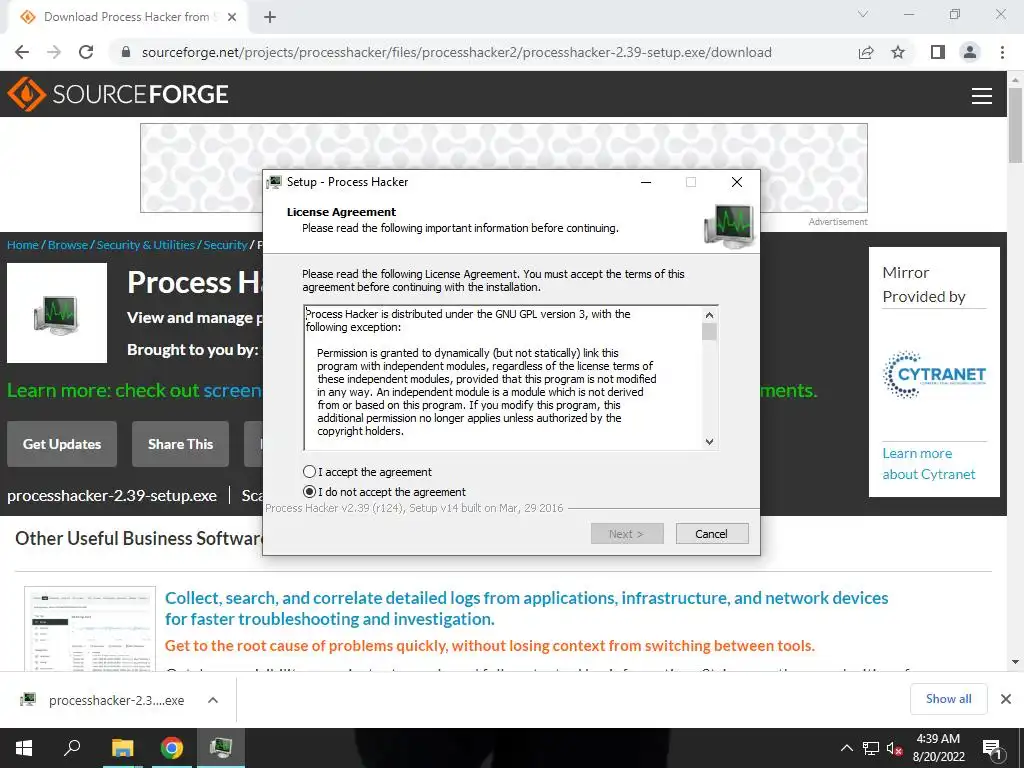Expand download item options chevron
This screenshot has height=768, width=1024.
click(213, 700)
